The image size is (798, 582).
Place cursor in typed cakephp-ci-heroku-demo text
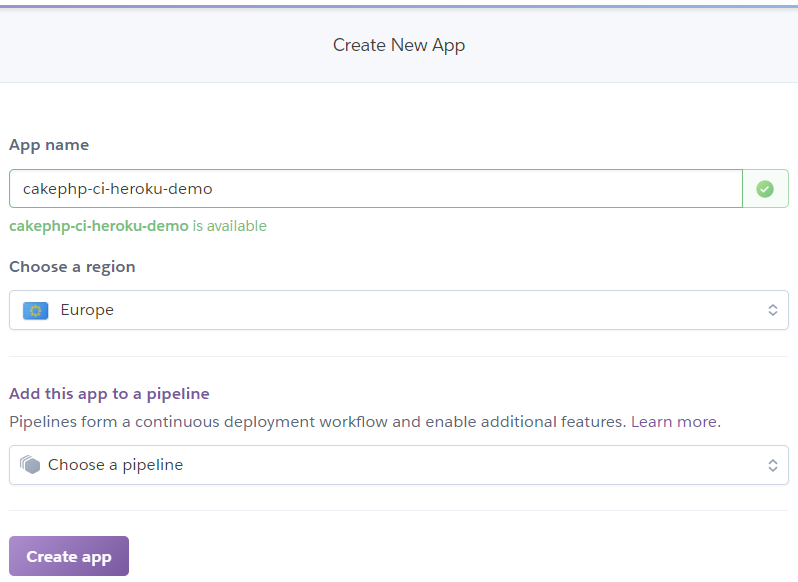[x=118, y=189]
